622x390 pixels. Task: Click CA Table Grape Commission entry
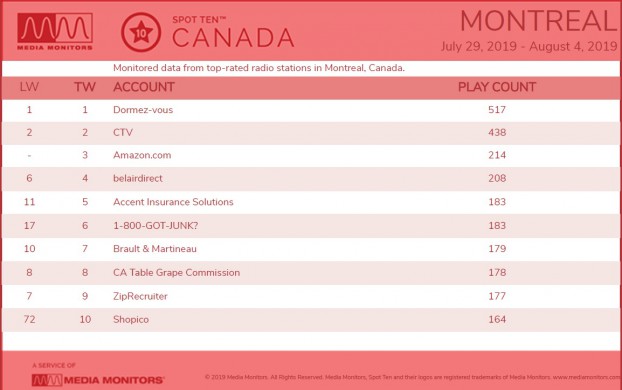(x=177, y=273)
